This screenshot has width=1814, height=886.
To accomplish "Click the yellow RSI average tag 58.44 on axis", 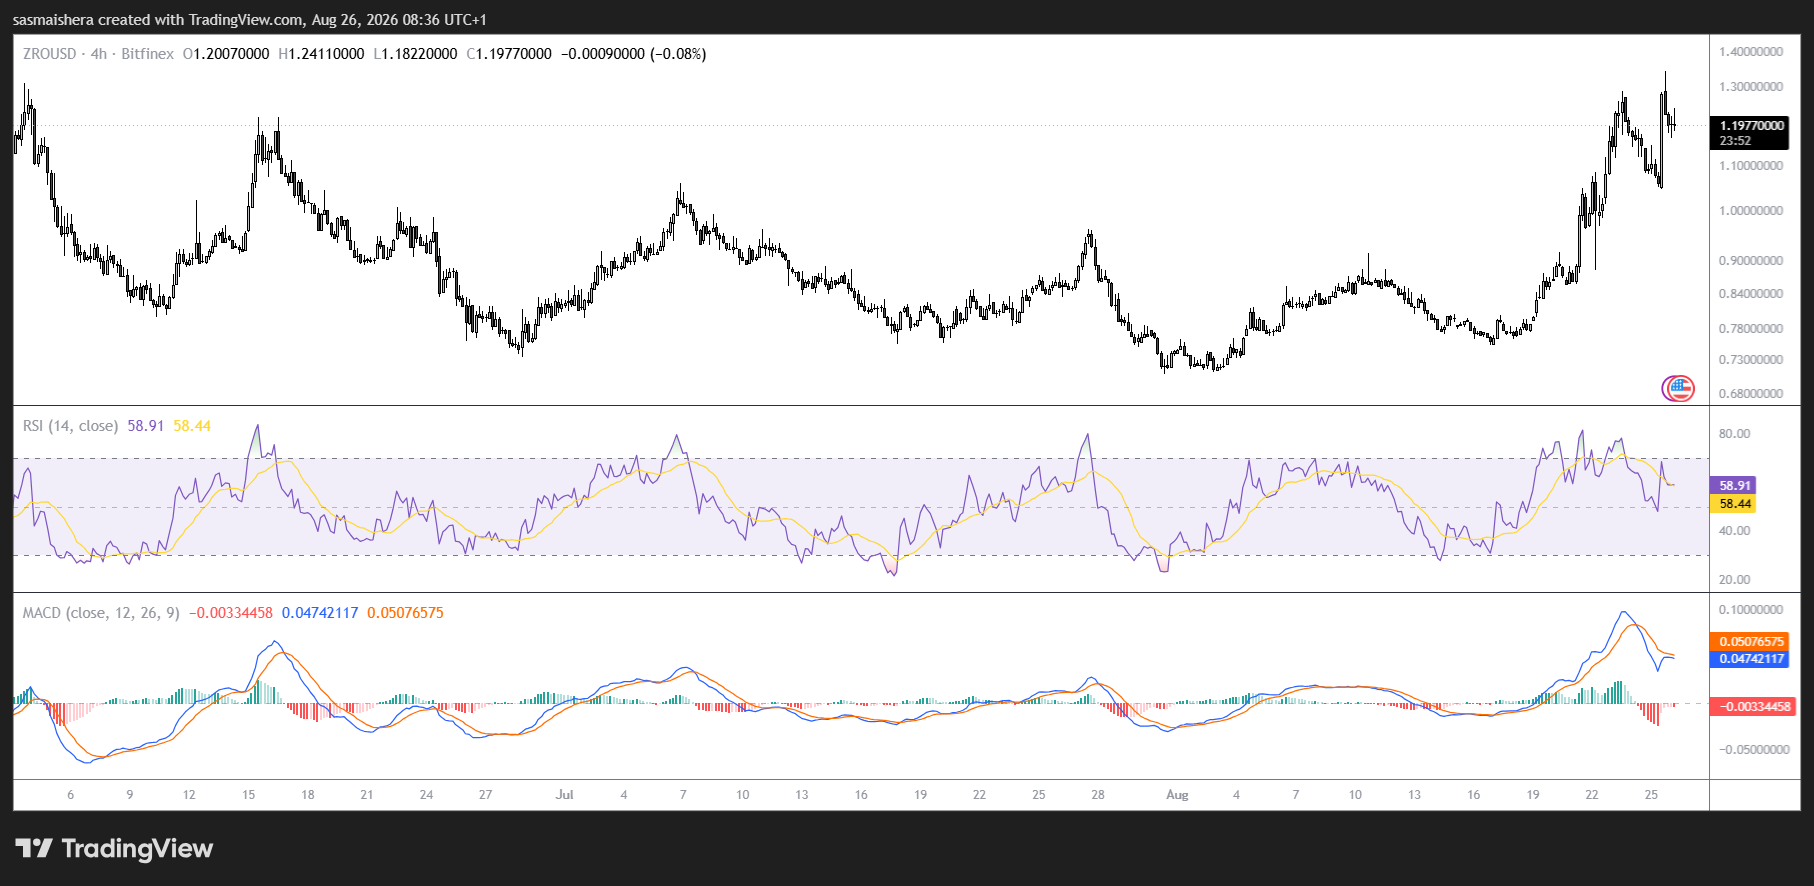I will pyautogui.click(x=1735, y=504).
